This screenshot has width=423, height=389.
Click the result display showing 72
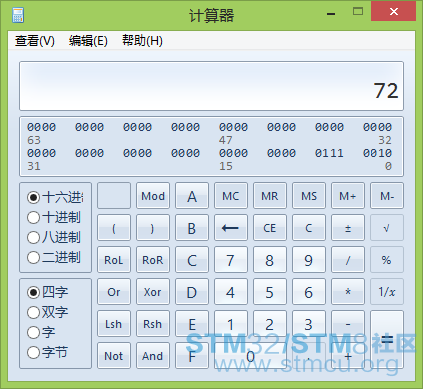[x=211, y=86]
